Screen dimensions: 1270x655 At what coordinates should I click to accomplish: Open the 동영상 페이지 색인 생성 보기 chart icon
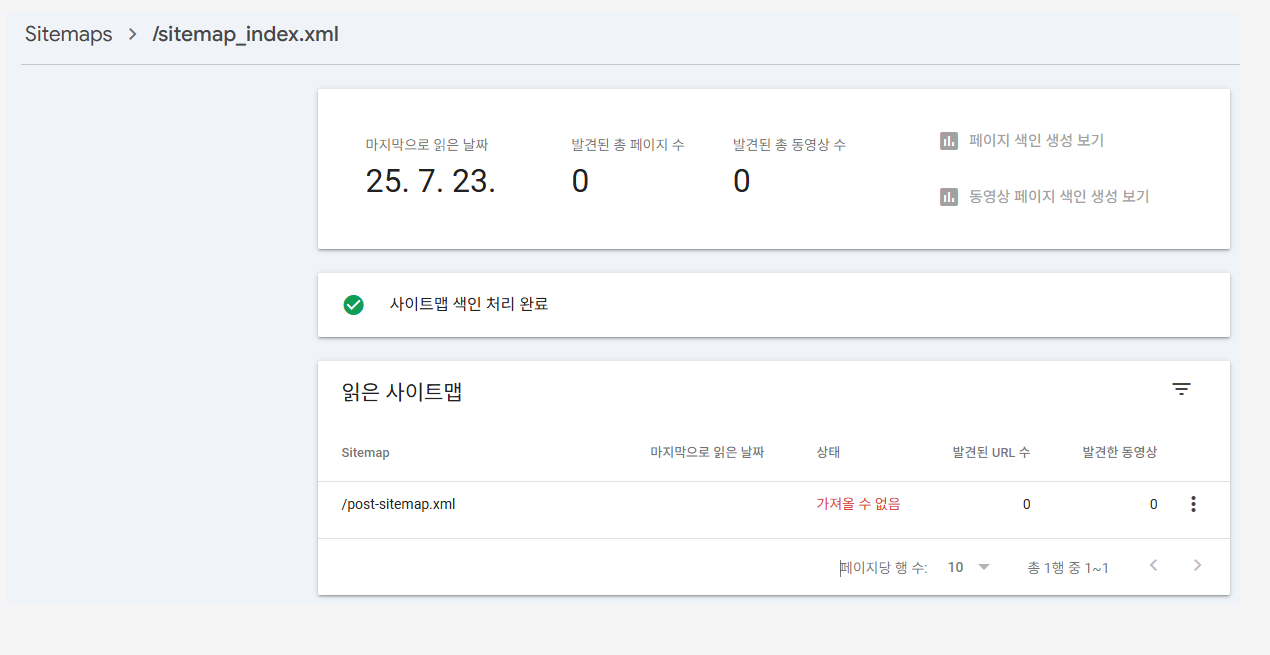[948, 197]
